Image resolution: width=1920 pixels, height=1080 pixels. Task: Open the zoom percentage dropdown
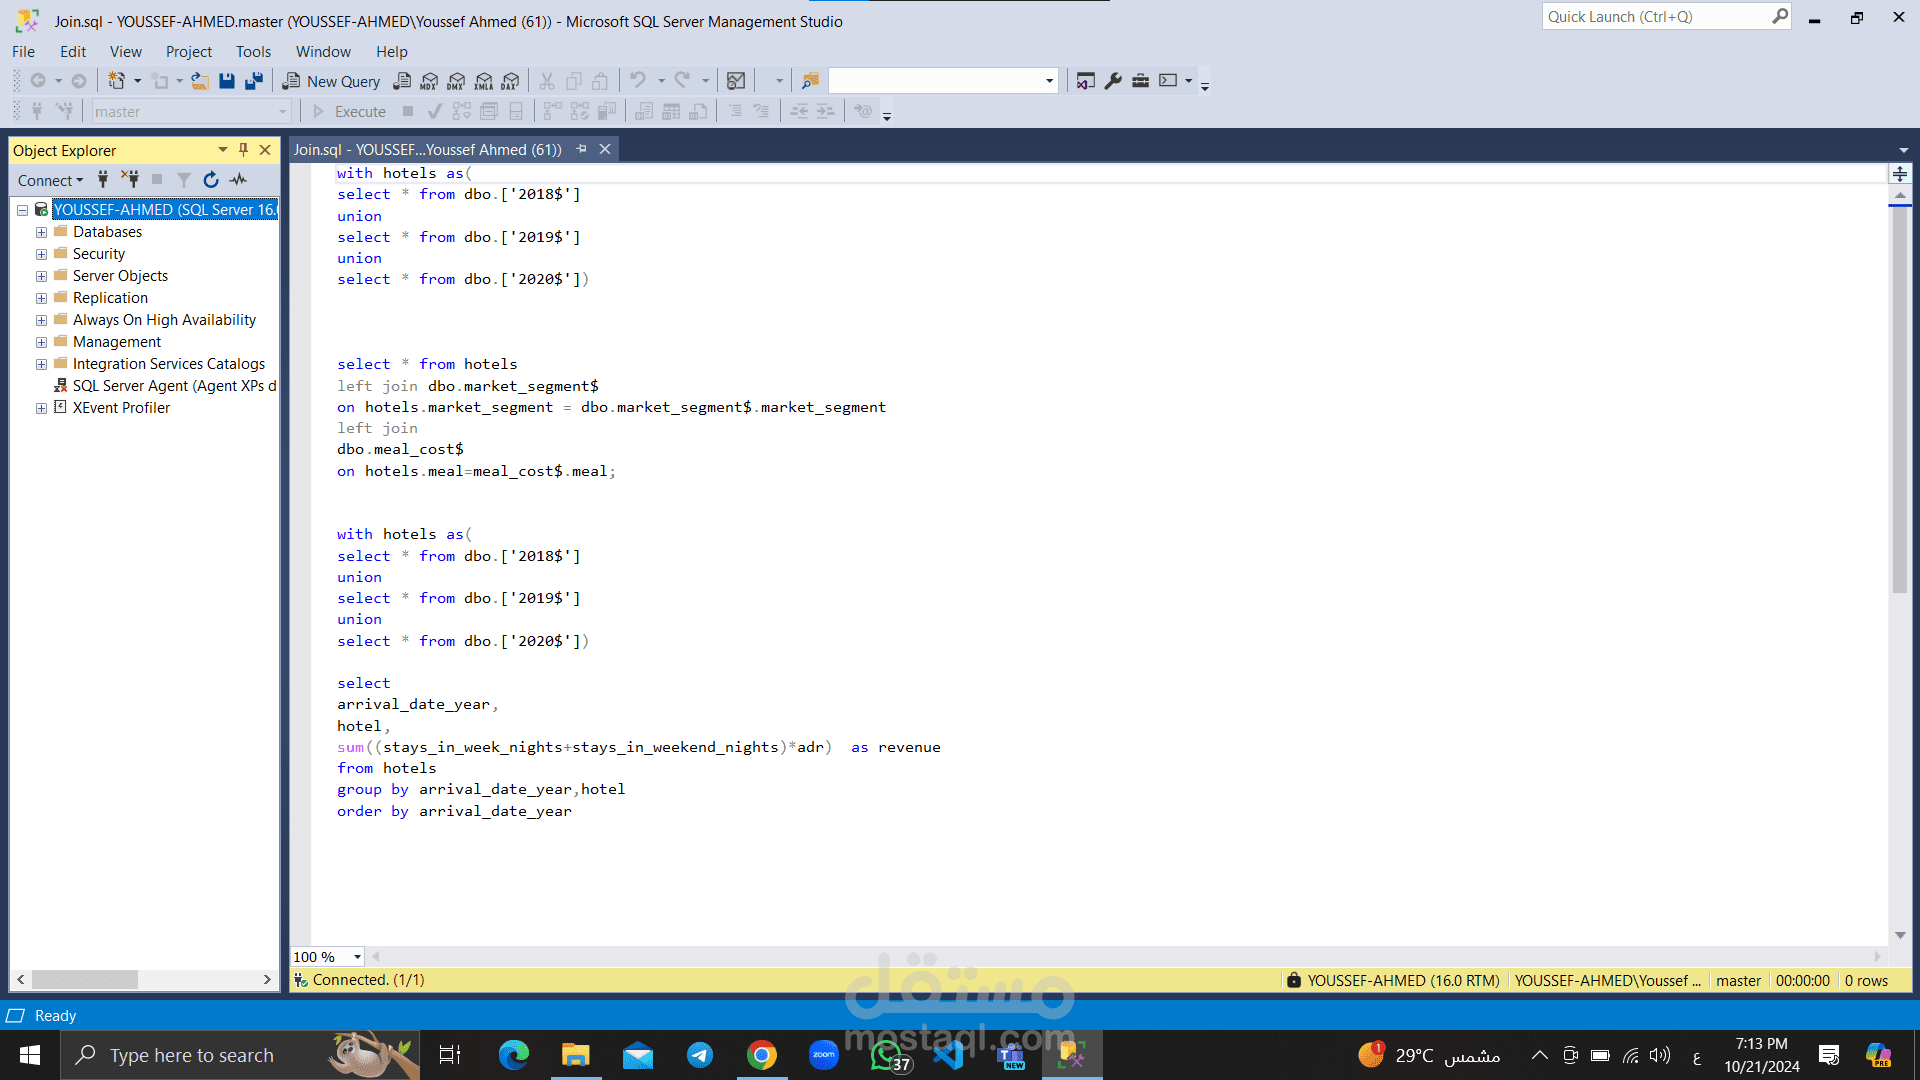coord(357,957)
